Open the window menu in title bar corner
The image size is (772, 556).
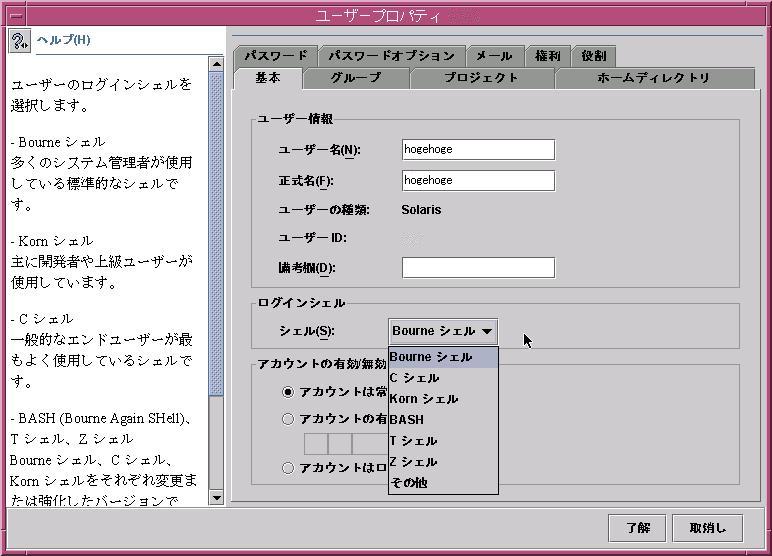point(15,14)
